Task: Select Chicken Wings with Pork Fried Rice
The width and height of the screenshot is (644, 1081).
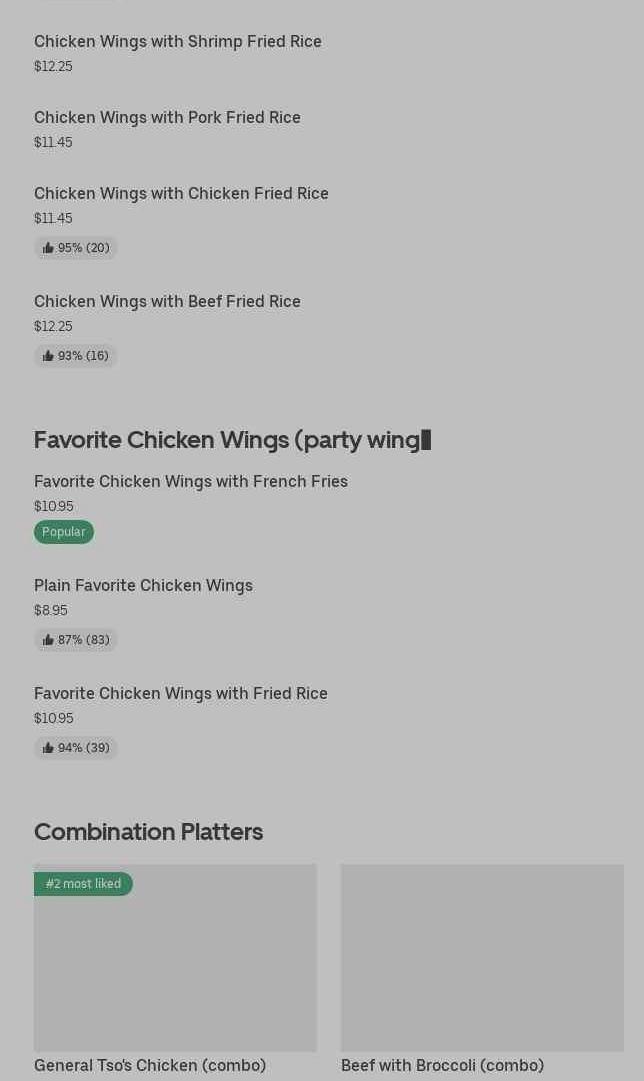Action: point(167,117)
